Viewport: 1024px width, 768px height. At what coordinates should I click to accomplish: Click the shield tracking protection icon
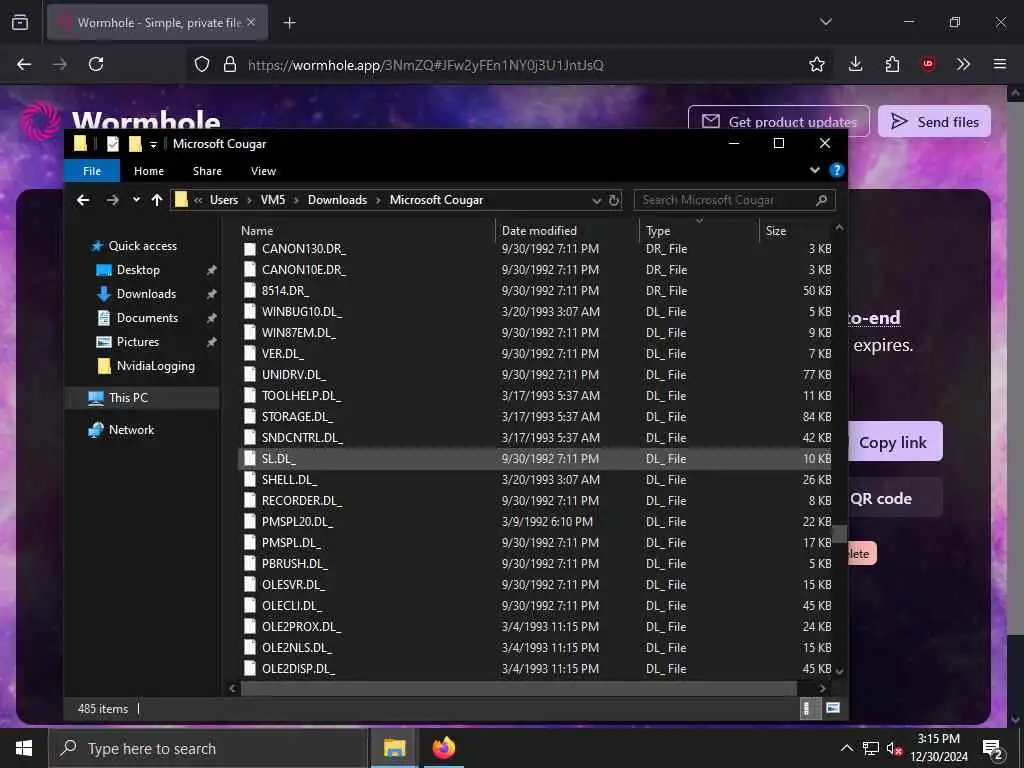202,64
